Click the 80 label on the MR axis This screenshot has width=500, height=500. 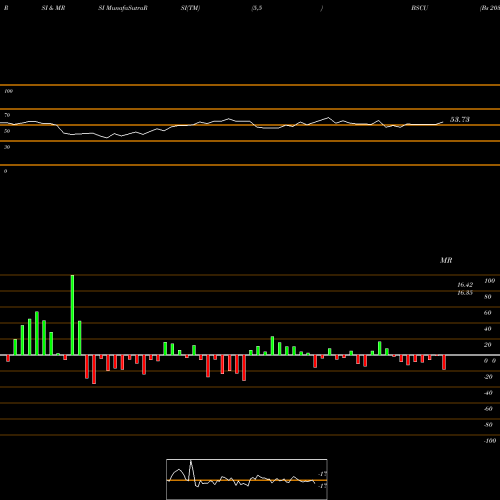click(x=487, y=297)
